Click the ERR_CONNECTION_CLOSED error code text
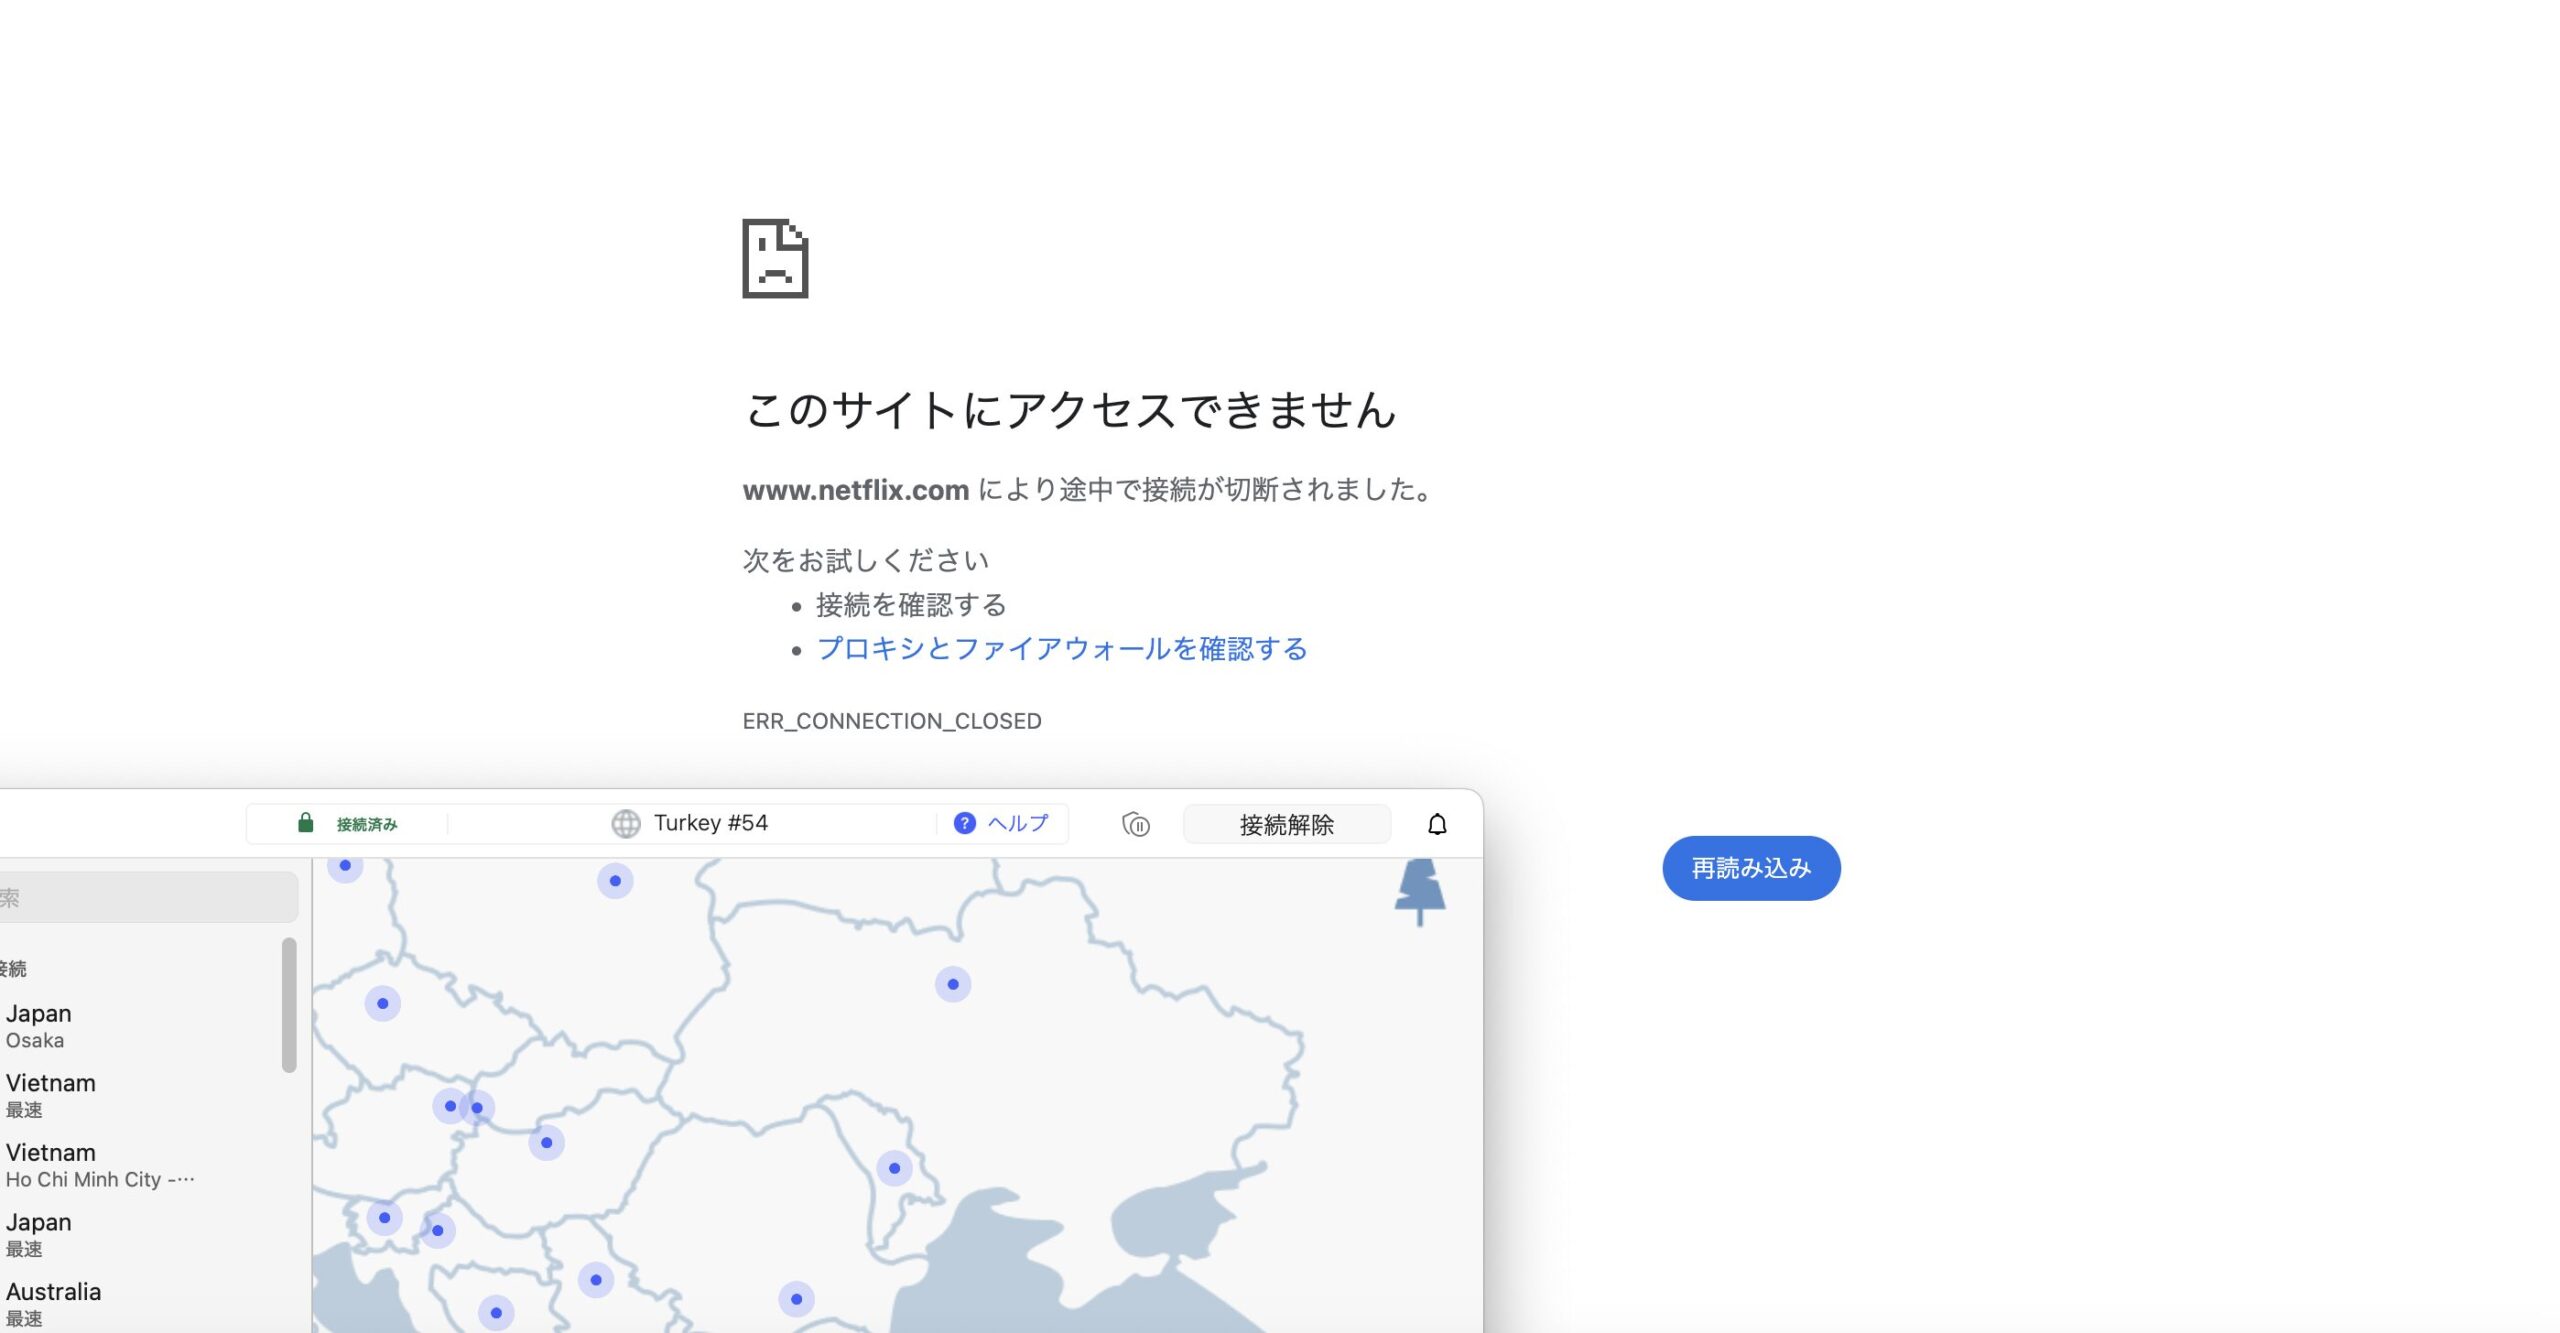Image resolution: width=2560 pixels, height=1333 pixels. 892,721
